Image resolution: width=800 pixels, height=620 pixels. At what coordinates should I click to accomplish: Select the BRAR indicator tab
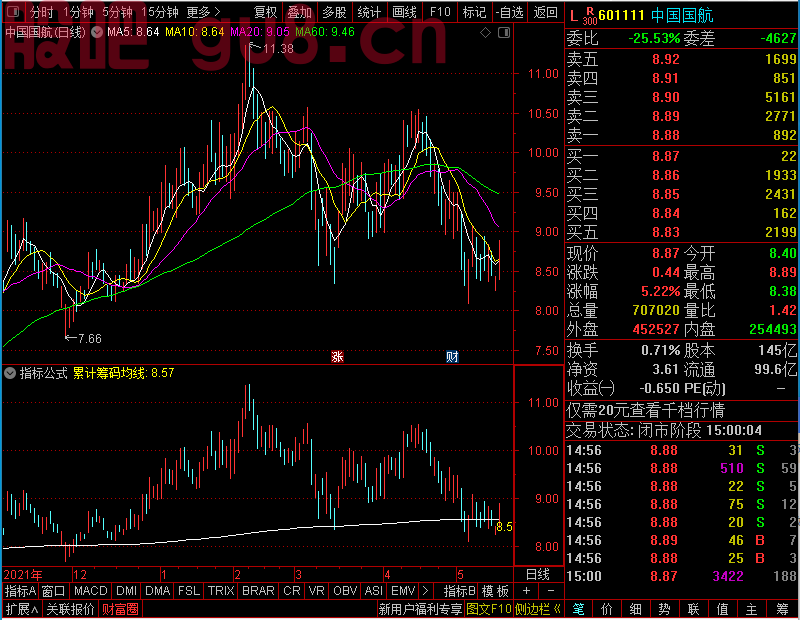click(x=258, y=591)
